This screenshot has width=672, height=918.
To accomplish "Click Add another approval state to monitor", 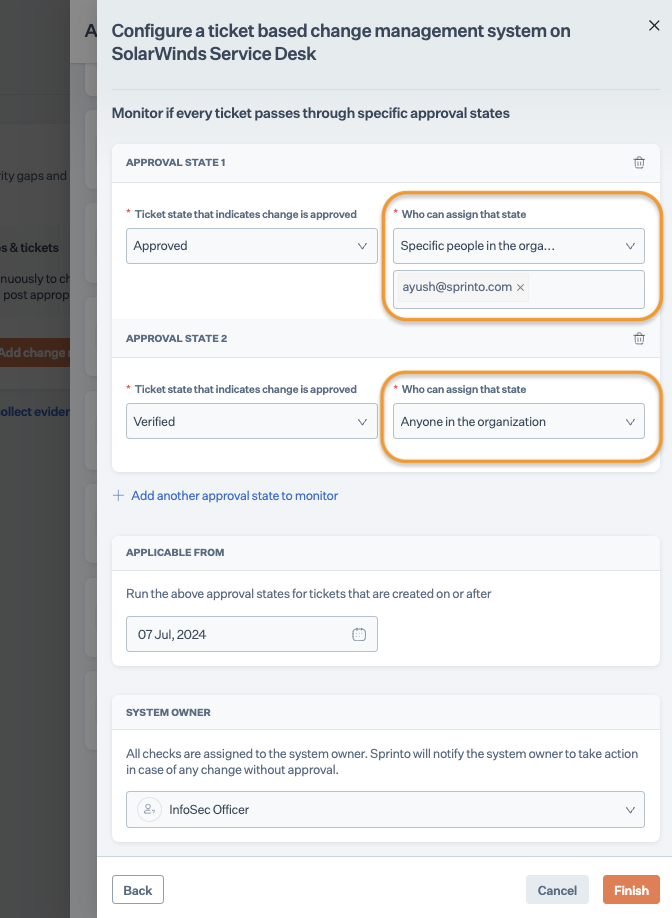I will [234, 496].
